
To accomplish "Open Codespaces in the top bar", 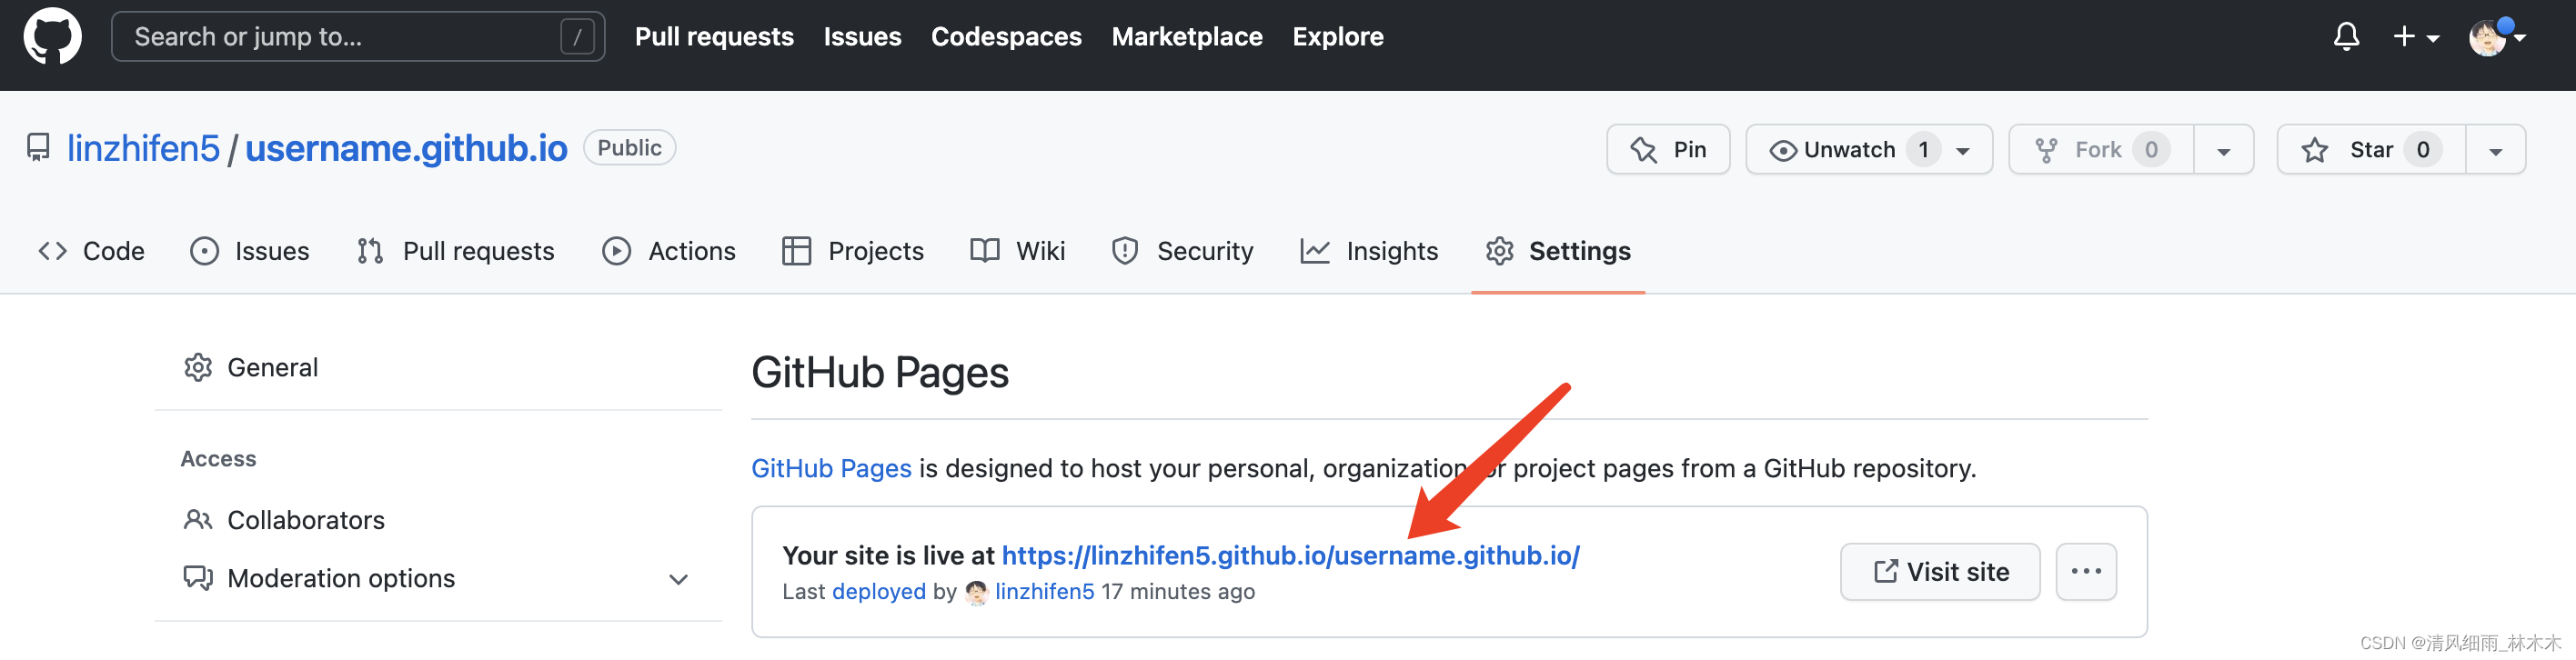I will (x=1006, y=37).
